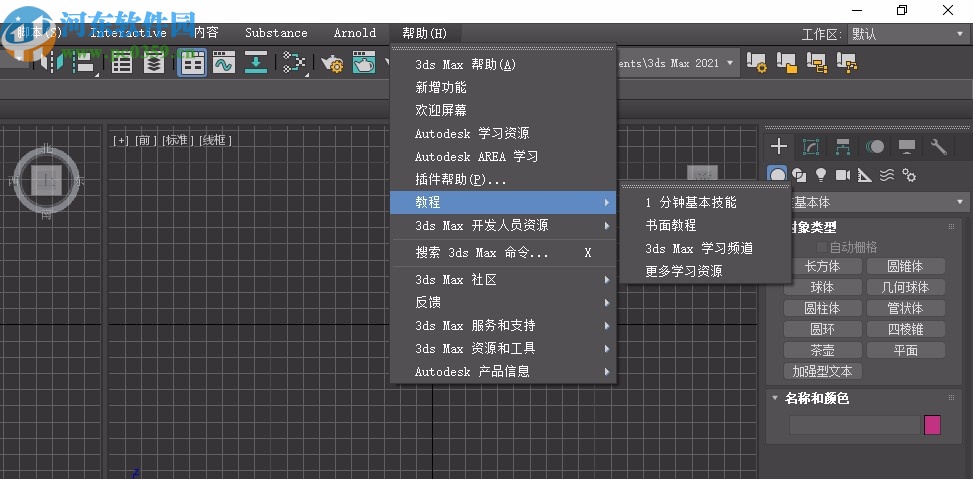Expand the 3ds Max 服务和支持 submenu

coord(503,326)
